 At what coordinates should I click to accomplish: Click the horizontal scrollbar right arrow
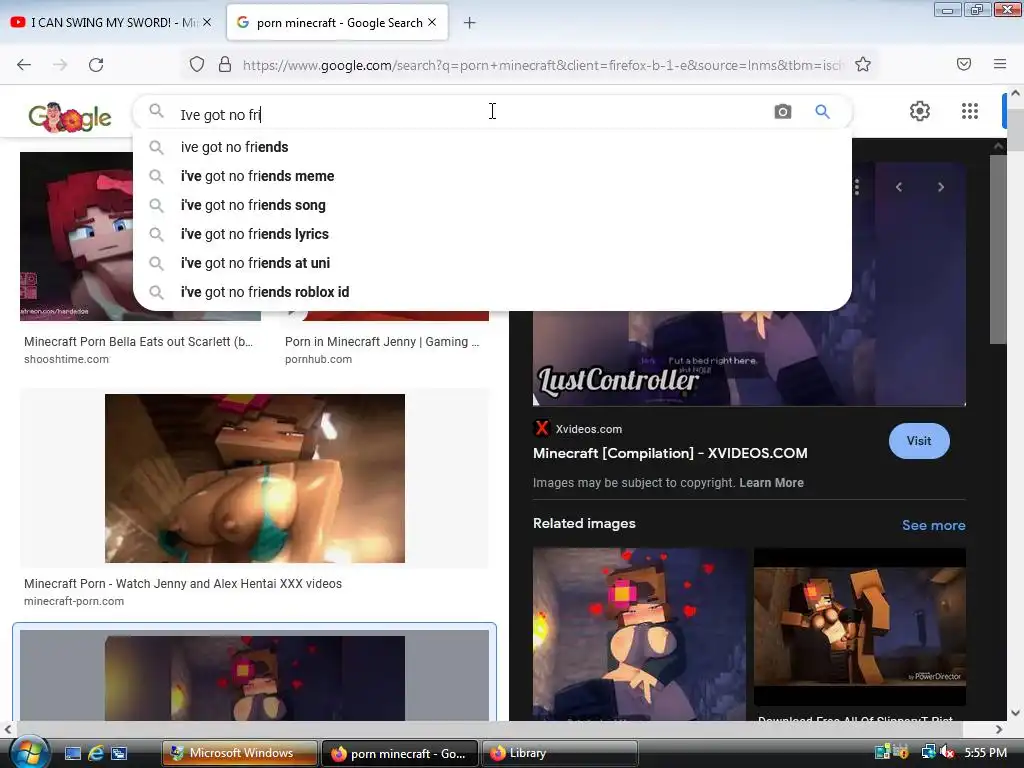999,729
